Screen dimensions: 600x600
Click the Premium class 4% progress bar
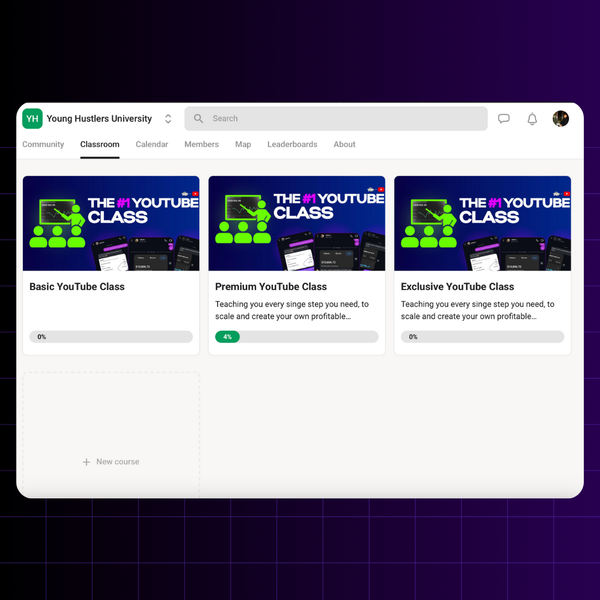[x=297, y=337]
